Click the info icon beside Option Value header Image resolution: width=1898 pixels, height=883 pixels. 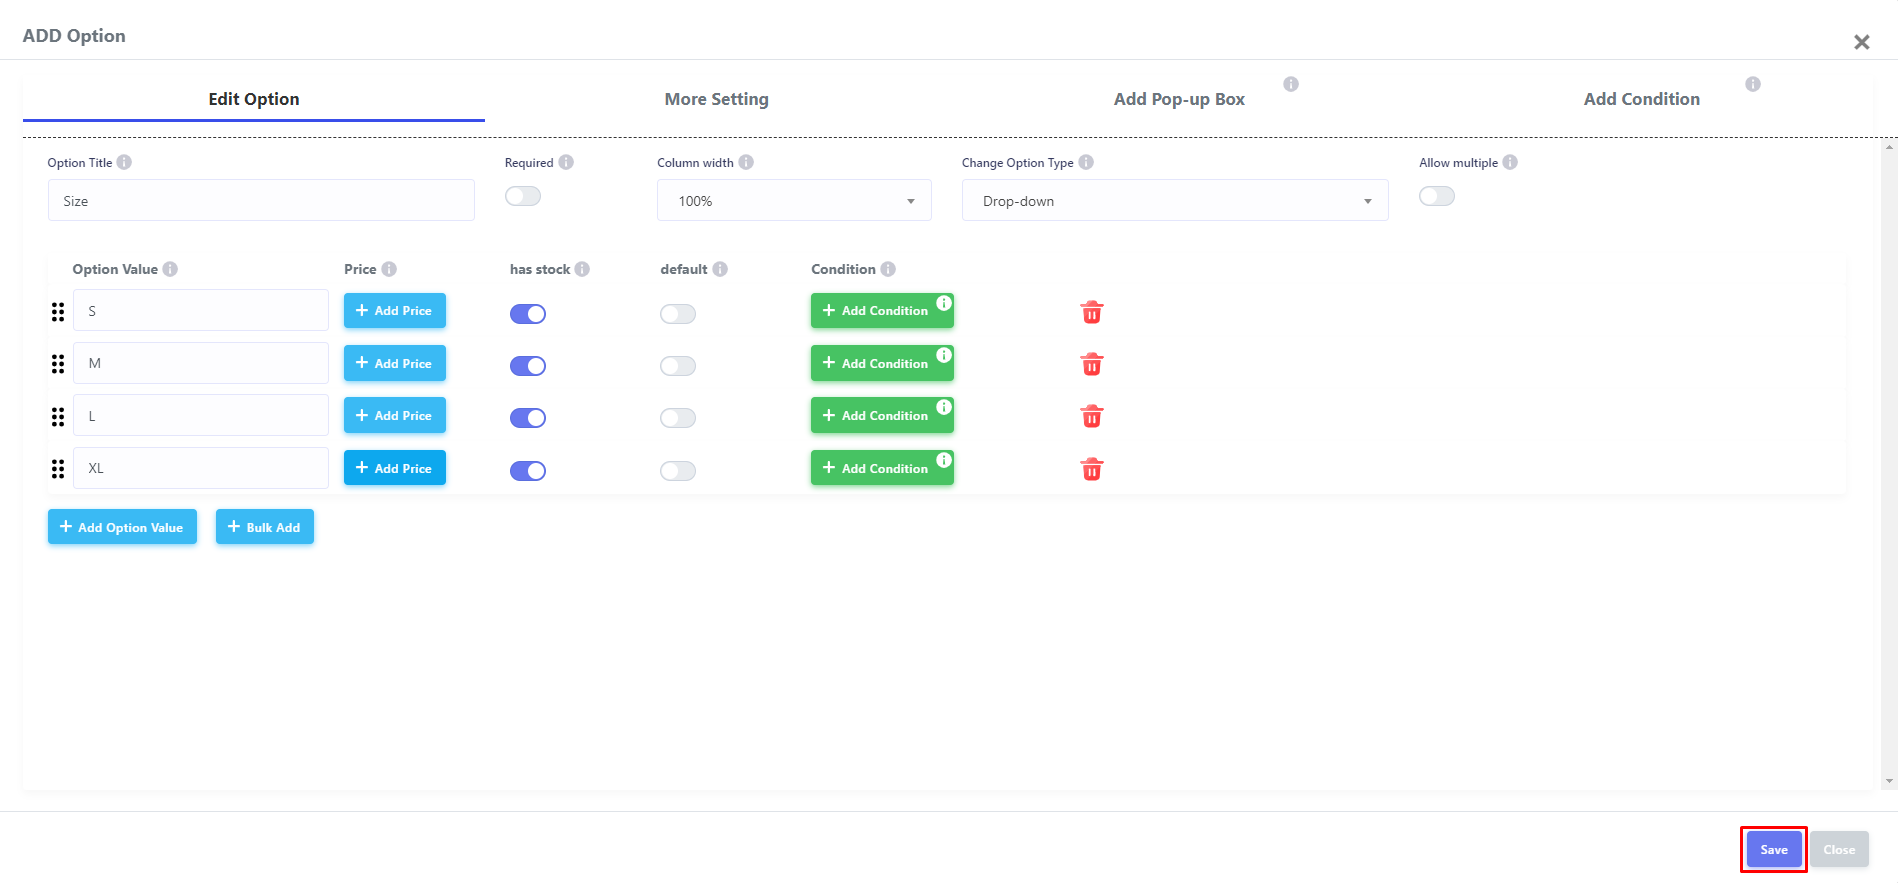(170, 269)
